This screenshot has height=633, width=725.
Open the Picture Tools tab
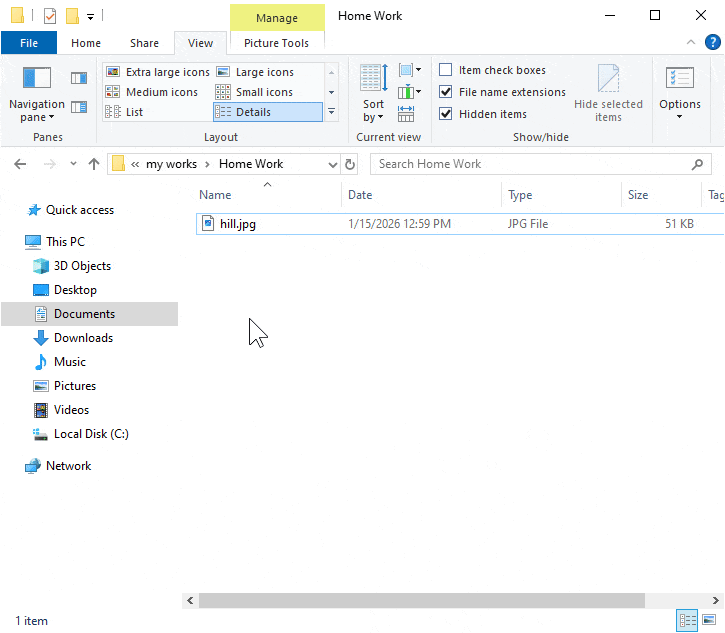point(276,43)
